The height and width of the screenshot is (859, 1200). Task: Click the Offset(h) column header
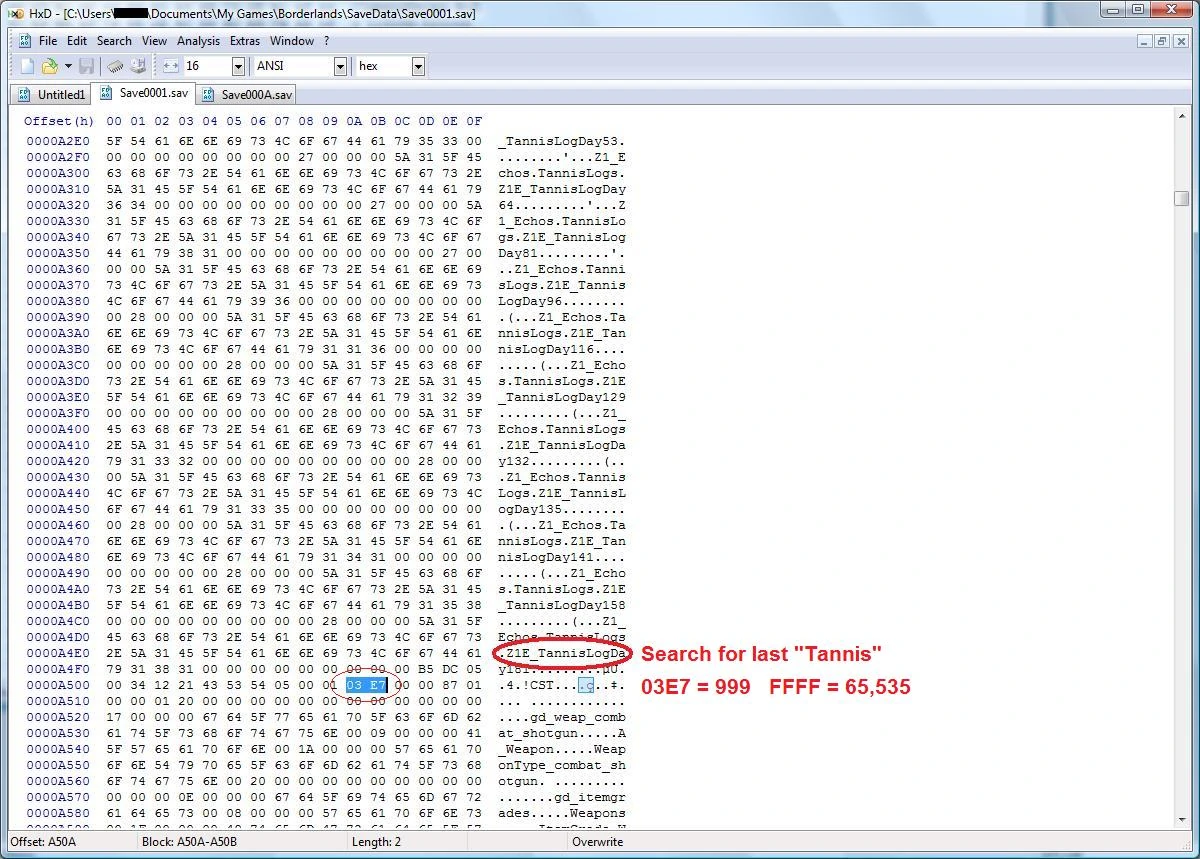click(58, 121)
